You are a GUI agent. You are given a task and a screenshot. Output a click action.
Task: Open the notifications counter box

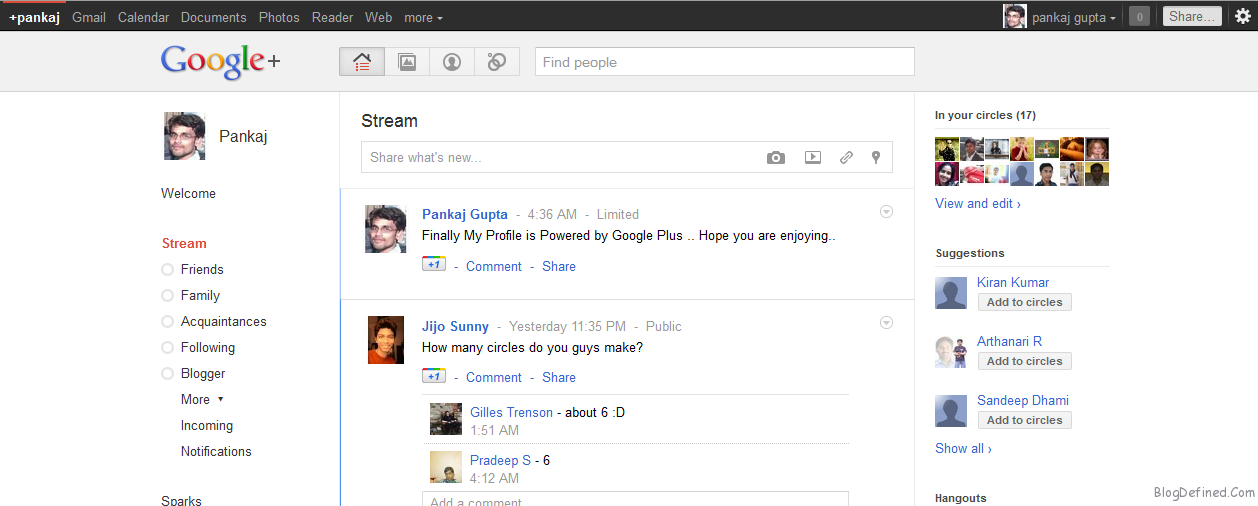tap(1139, 17)
